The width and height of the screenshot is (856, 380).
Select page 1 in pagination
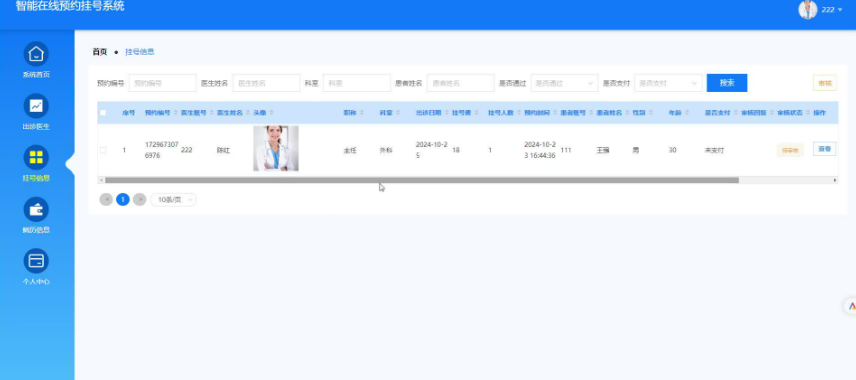pyautogui.click(x=123, y=200)
